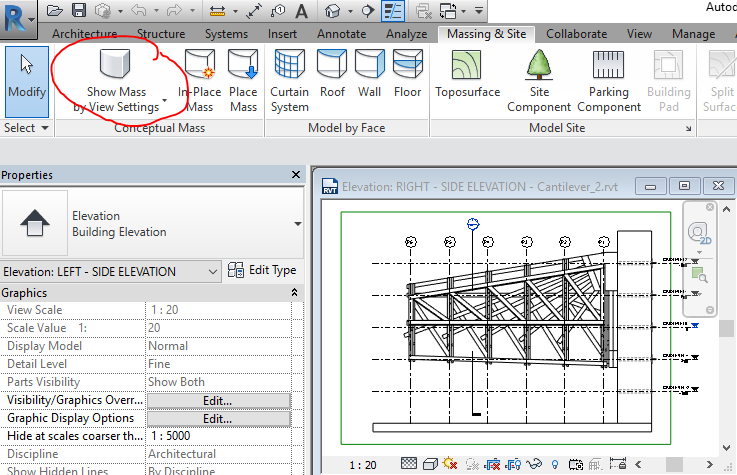This screenshot has height=475, width=737.
Task: Toggle Show Crop Region icon
Action: 513,464
